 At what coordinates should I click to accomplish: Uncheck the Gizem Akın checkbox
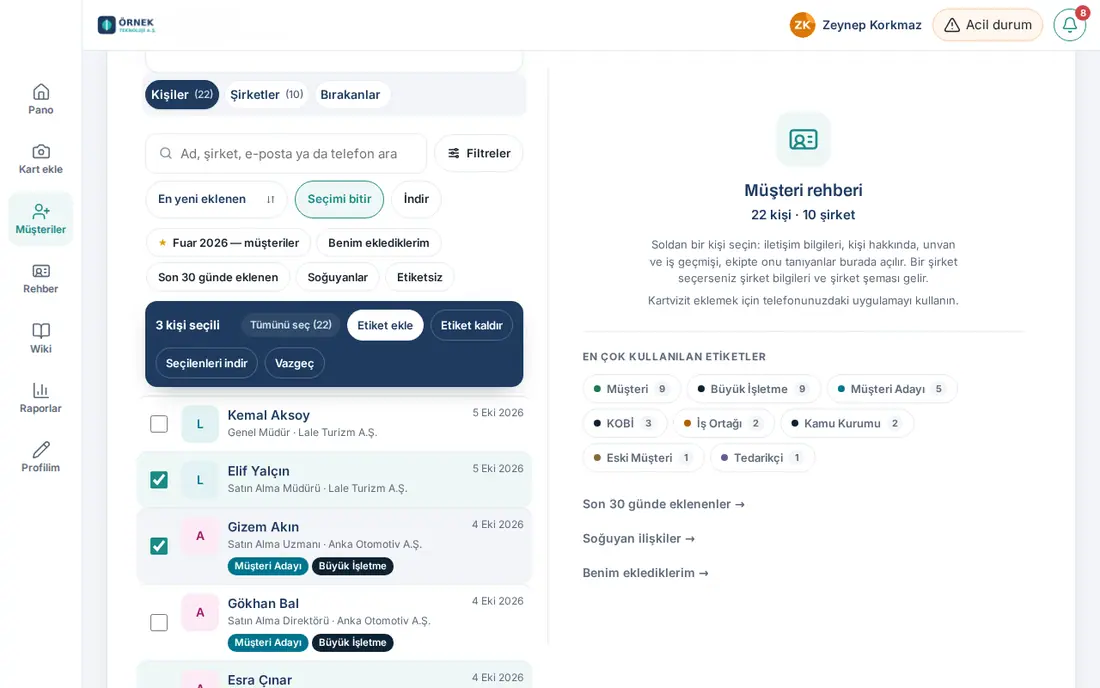click(x=159, y=546)
